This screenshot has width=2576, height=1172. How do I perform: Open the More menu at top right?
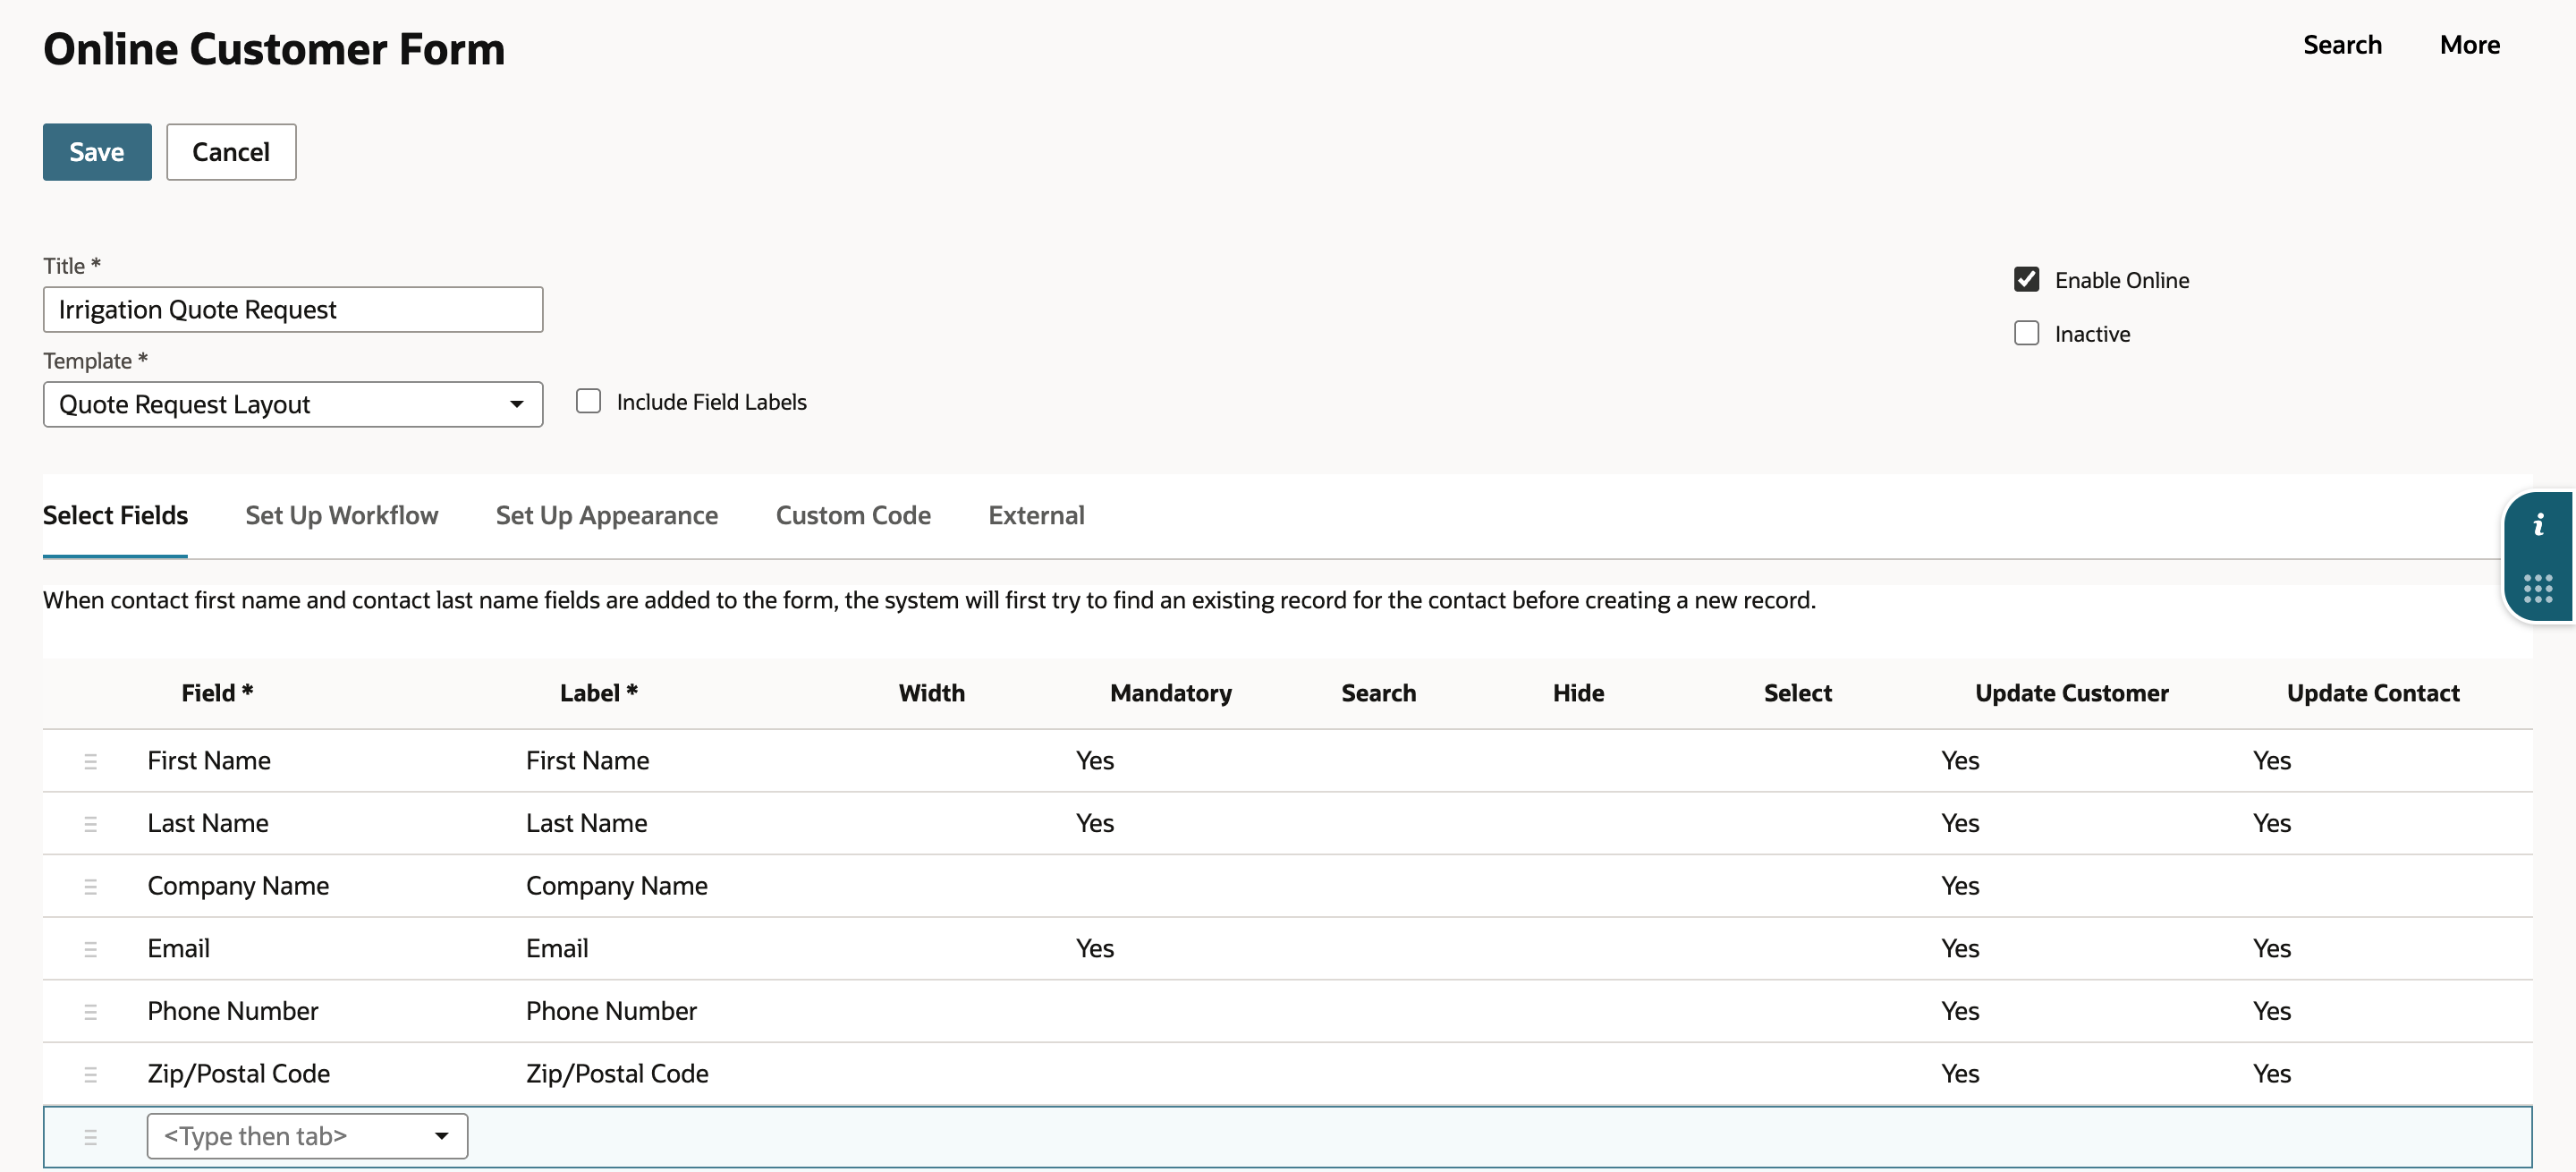tap(2470, 45)
